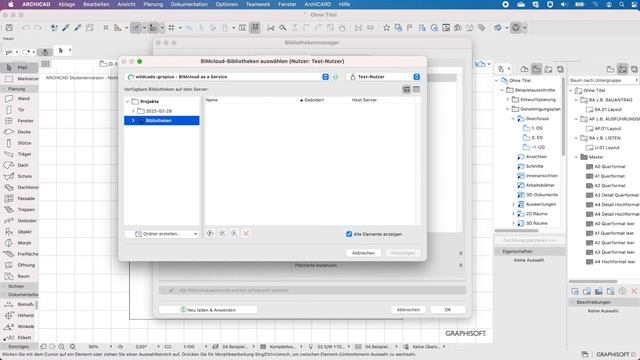Click the eyedropper pick-up parameters icon

[66, 28]
